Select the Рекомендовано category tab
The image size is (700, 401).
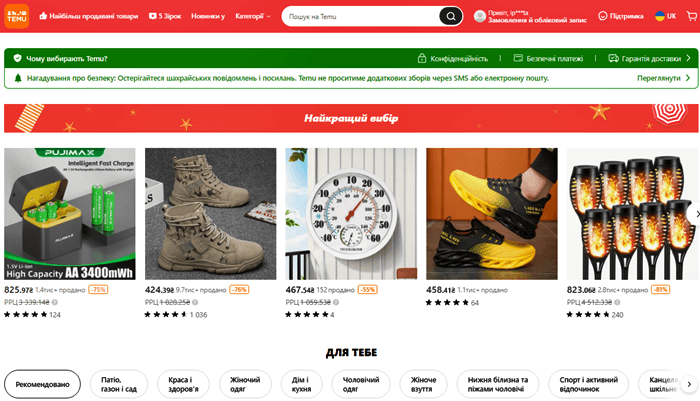(x=42, y=384)
